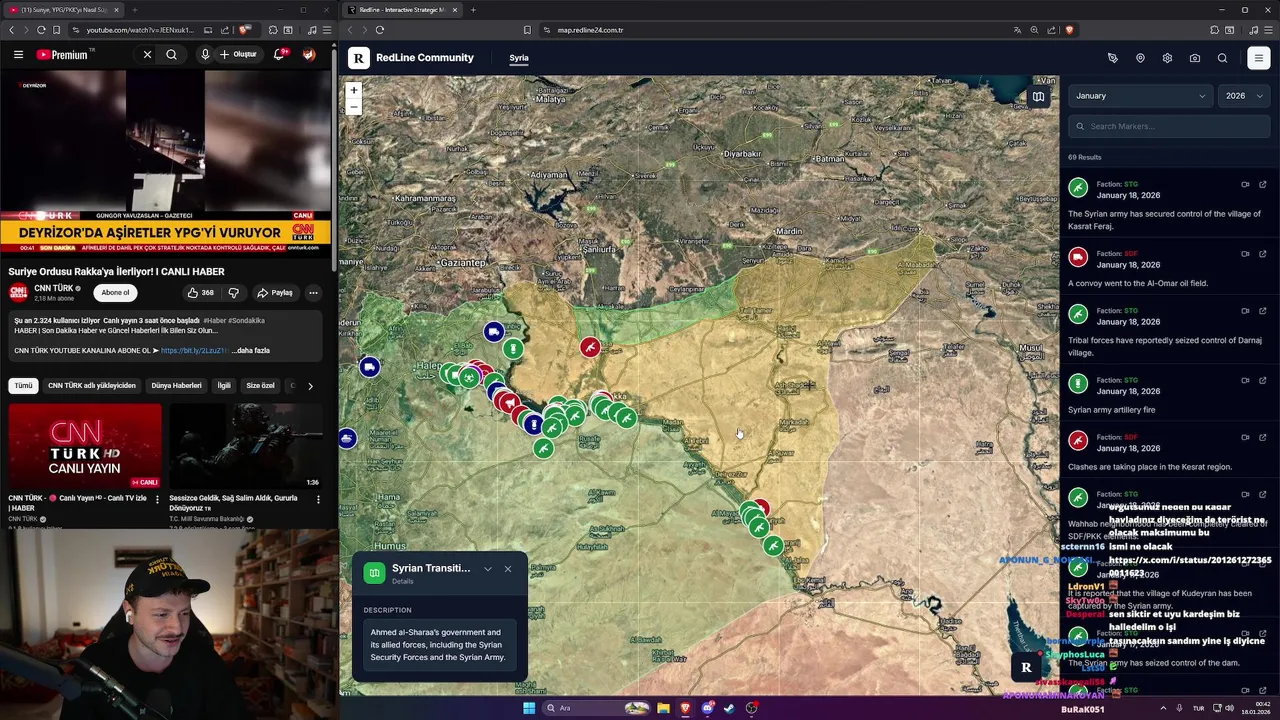Viewport: 1280px width, 720px height.
Task: Click the YouTube Premium logo
Action: [62, 54]
